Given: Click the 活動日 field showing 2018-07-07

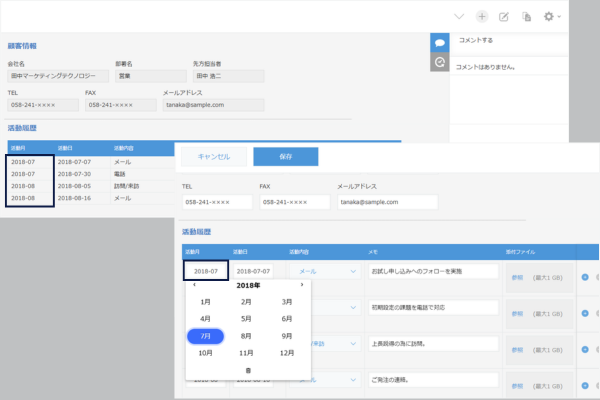Looking at the screenshot, I should (253, 271).
